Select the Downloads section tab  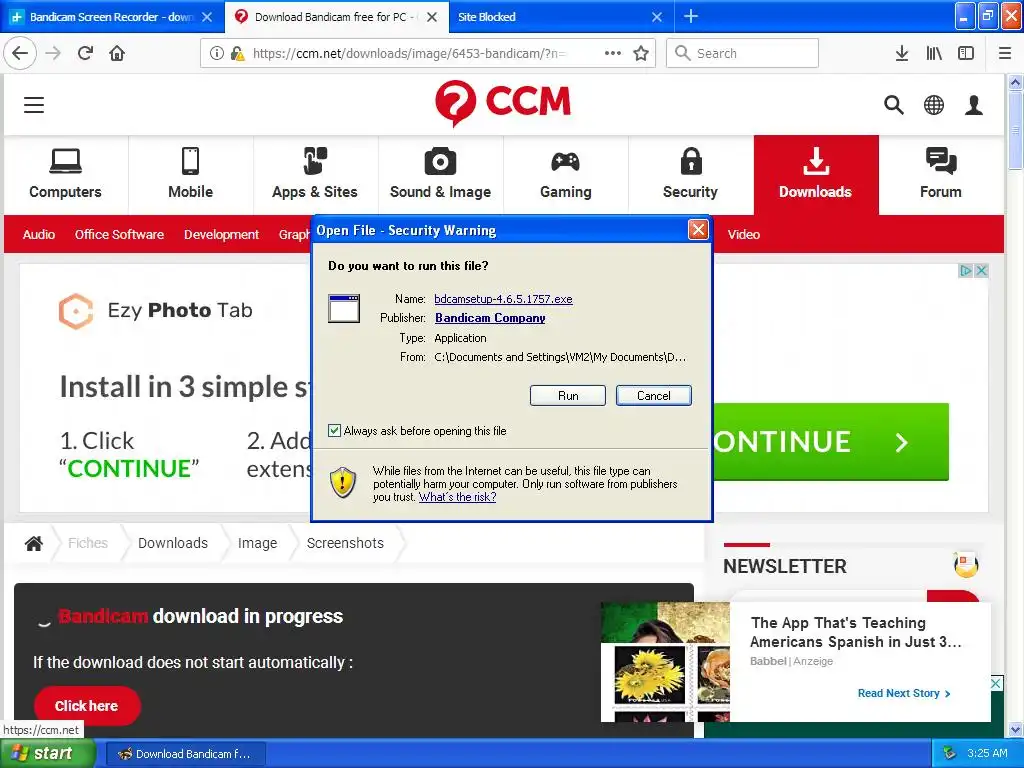816,174
